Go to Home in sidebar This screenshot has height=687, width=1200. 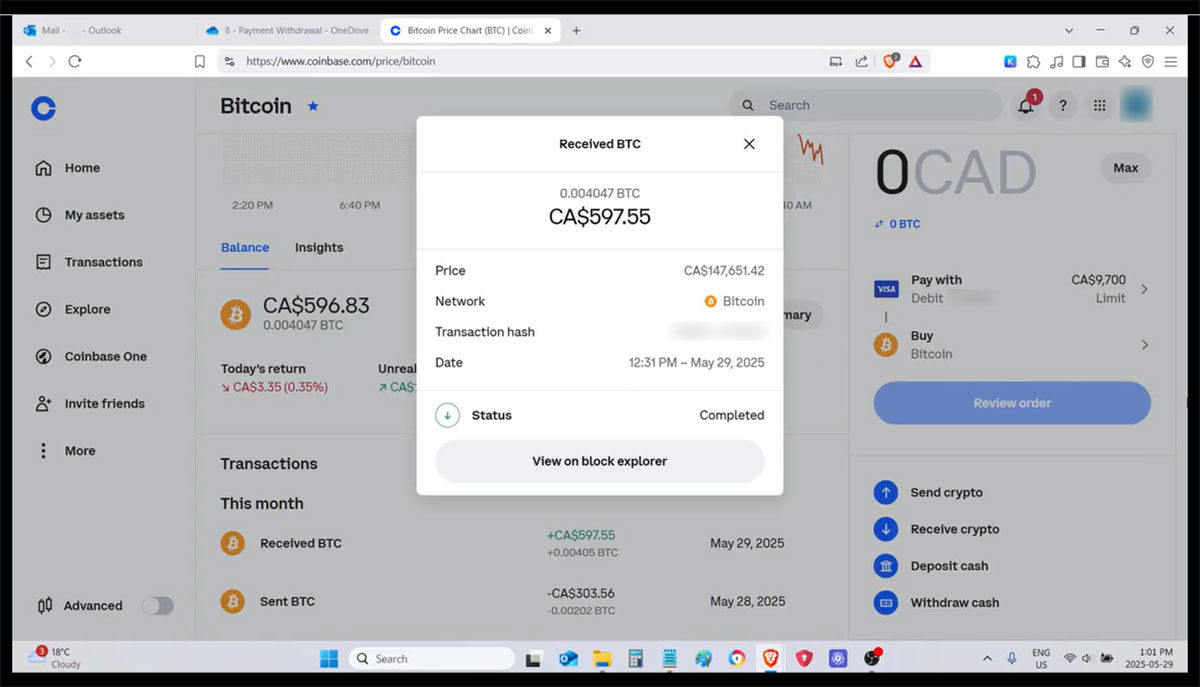coord(68,168)
